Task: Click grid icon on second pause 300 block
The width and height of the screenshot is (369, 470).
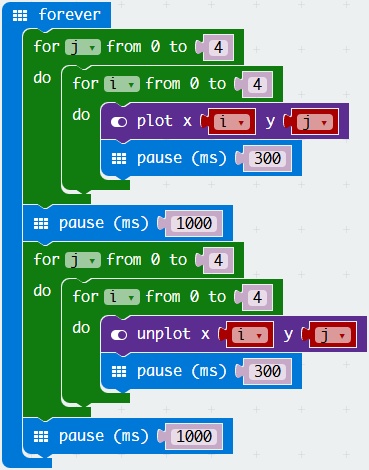Action: point(119,372)
